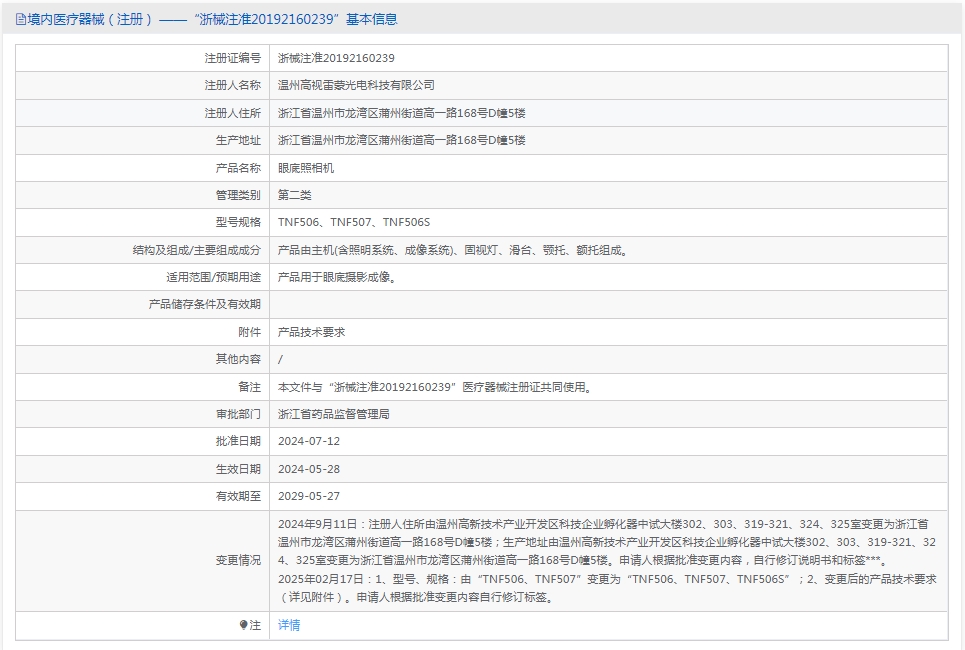Select the address value in 生产地址 row

(x=401, y=140)
